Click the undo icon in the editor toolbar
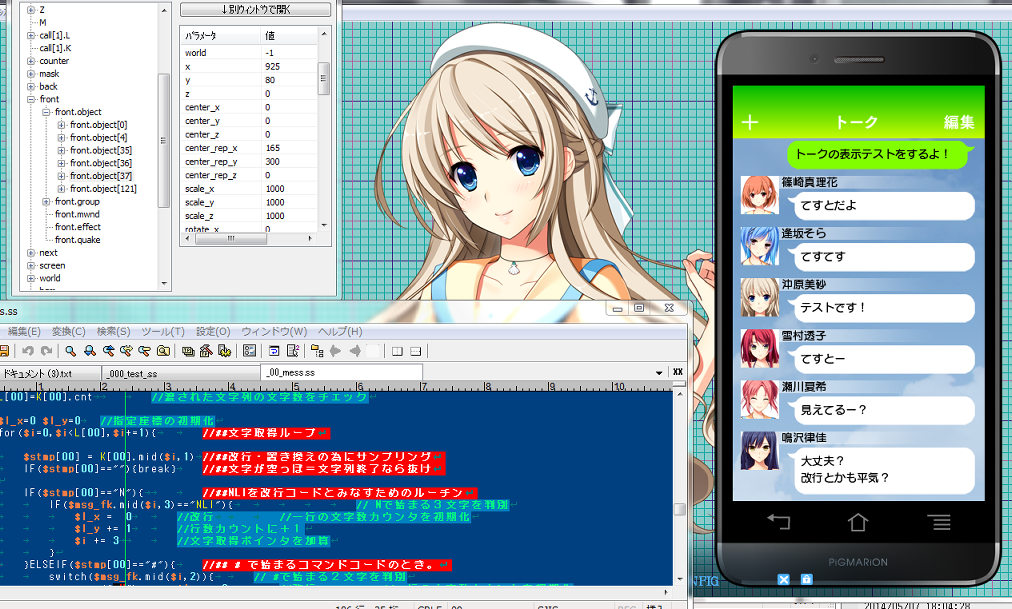The width and height of the screenshot is (1012, 609). [x=27, y=351]
